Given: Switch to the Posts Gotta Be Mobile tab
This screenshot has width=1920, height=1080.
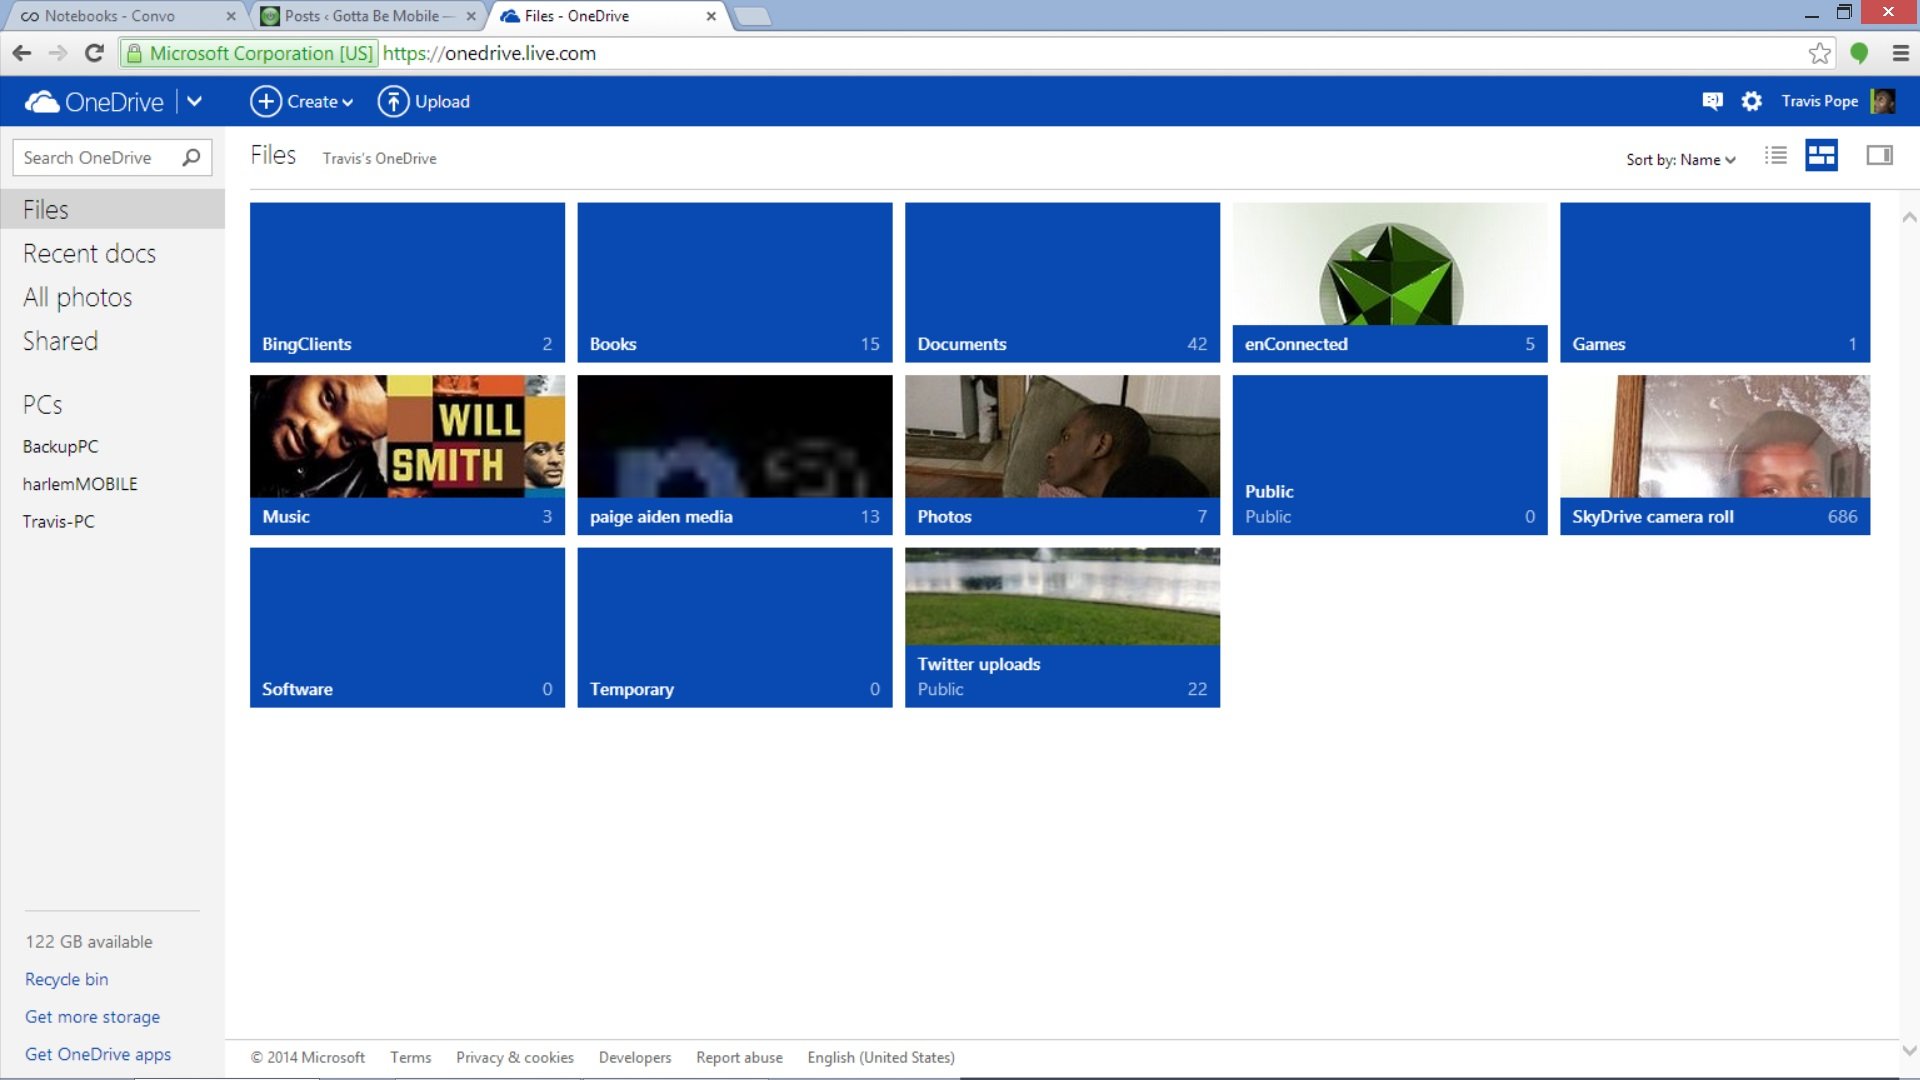Looking at the screenshot, I should 363,16.
